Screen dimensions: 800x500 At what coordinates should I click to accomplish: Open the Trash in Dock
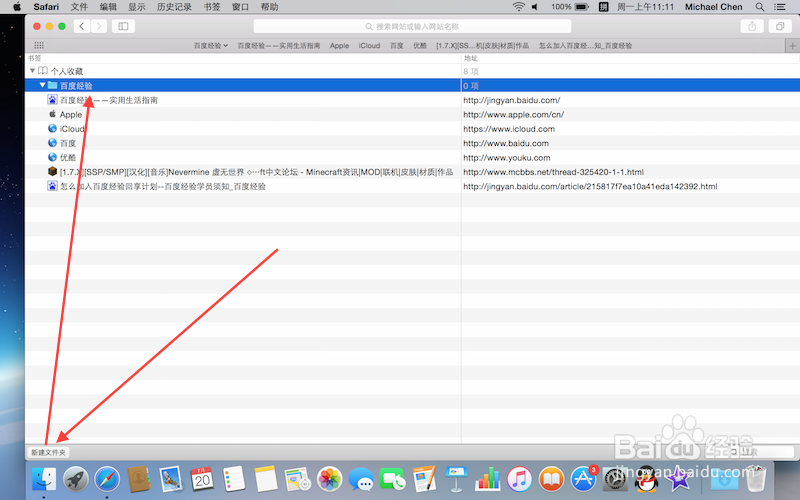756,480
